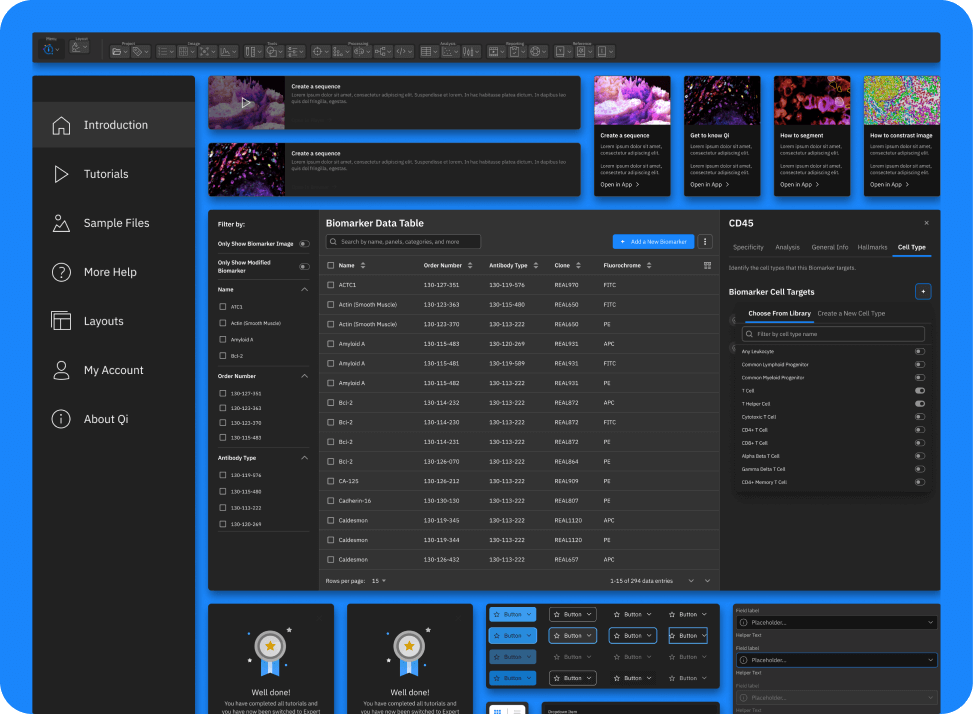This screenshot has height=714, width=973.
Task: Switch to the Analysis tab in CD45
Action: click(787, 247)
